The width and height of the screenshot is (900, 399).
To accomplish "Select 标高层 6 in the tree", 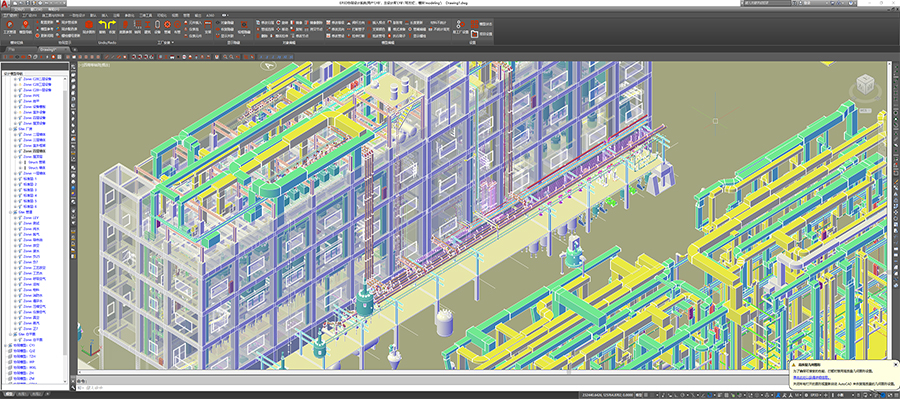I will point(31,206).
